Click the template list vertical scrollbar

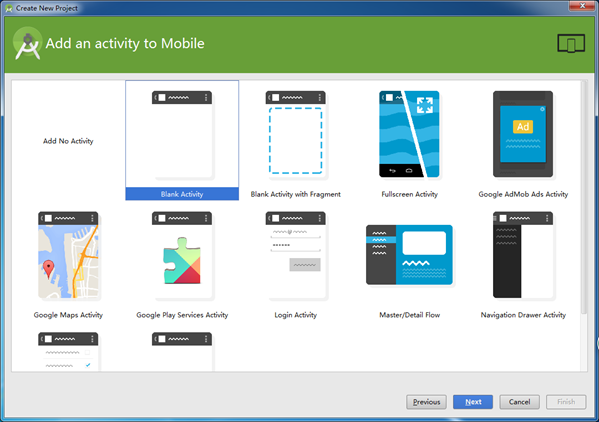(584, 197)
